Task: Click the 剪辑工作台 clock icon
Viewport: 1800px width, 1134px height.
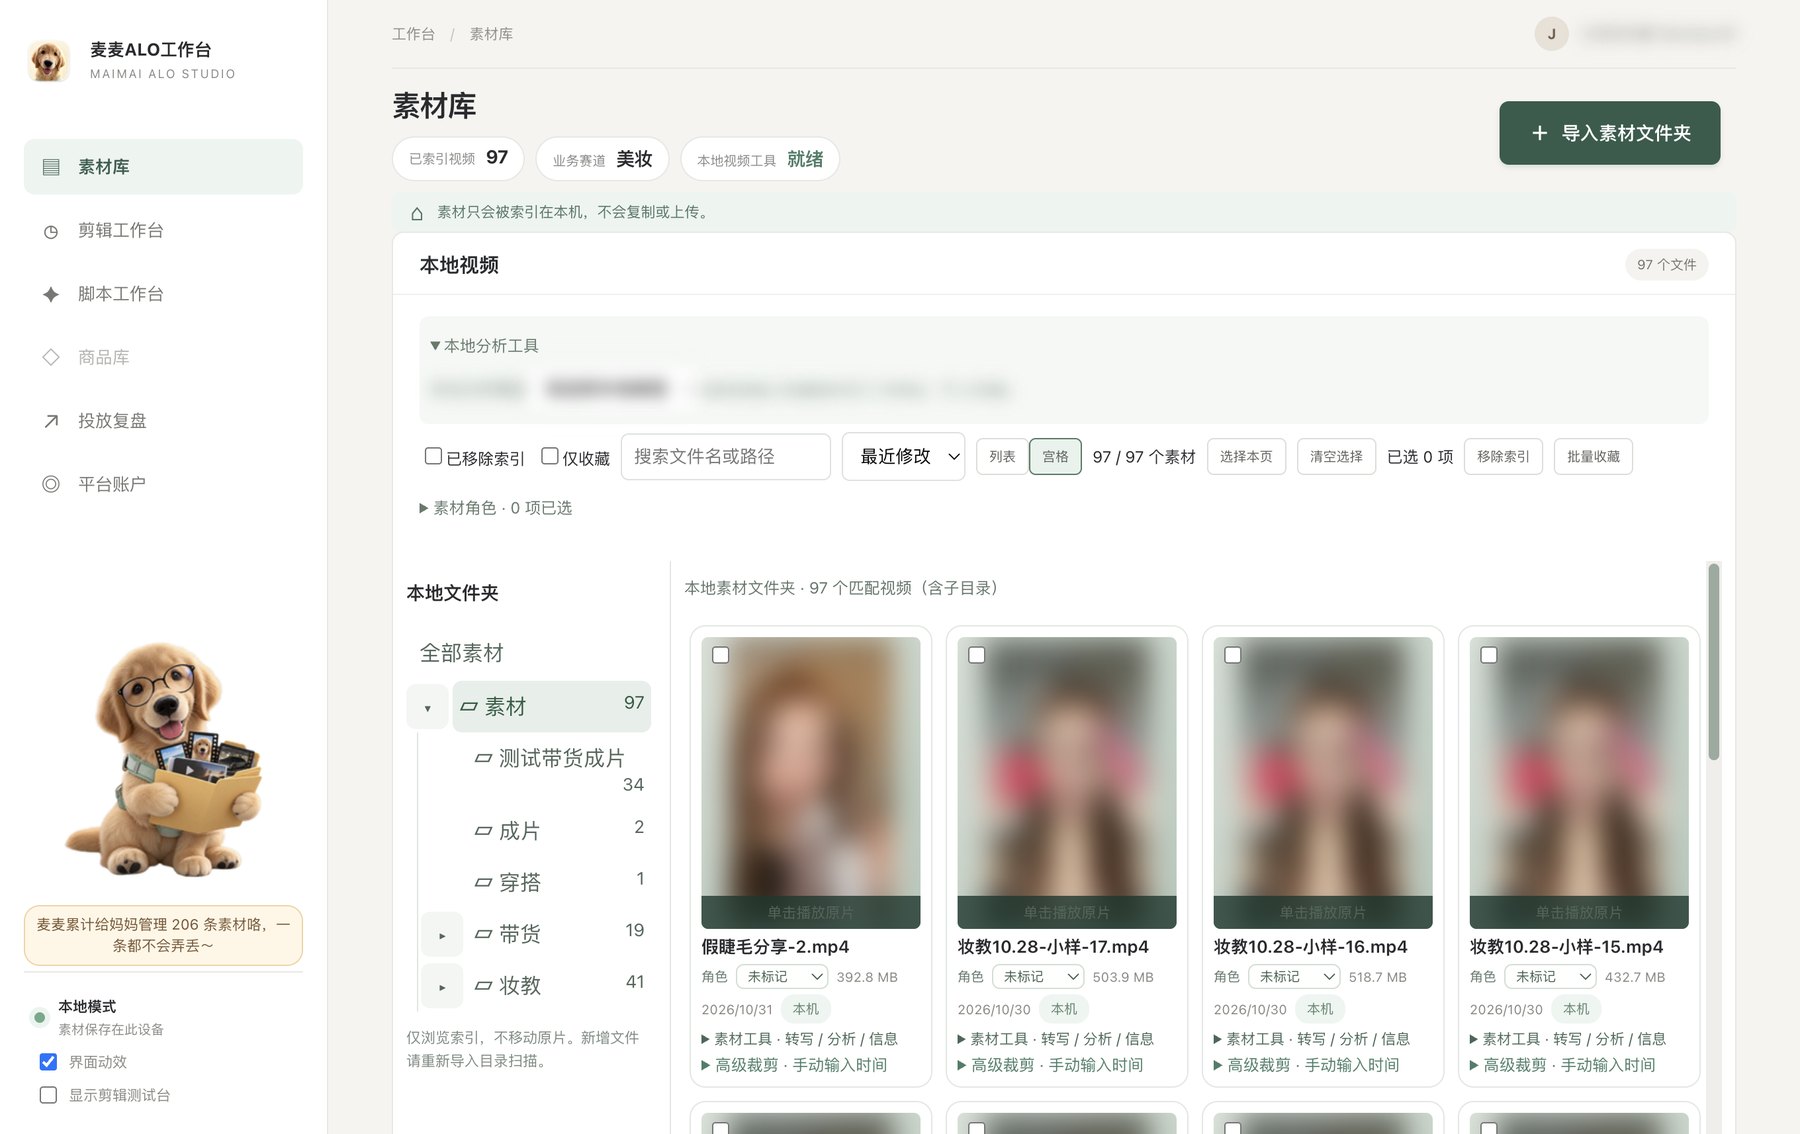Action: pos(51,231)
